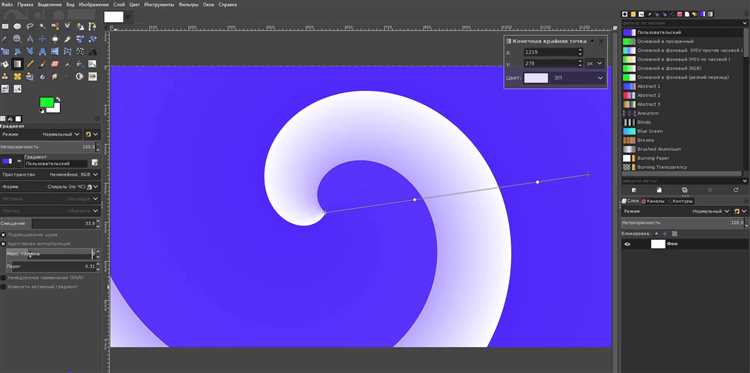Select the Paths tool
Image resolution: width=750 pixels, height=373 pixels.
[92, 26]
